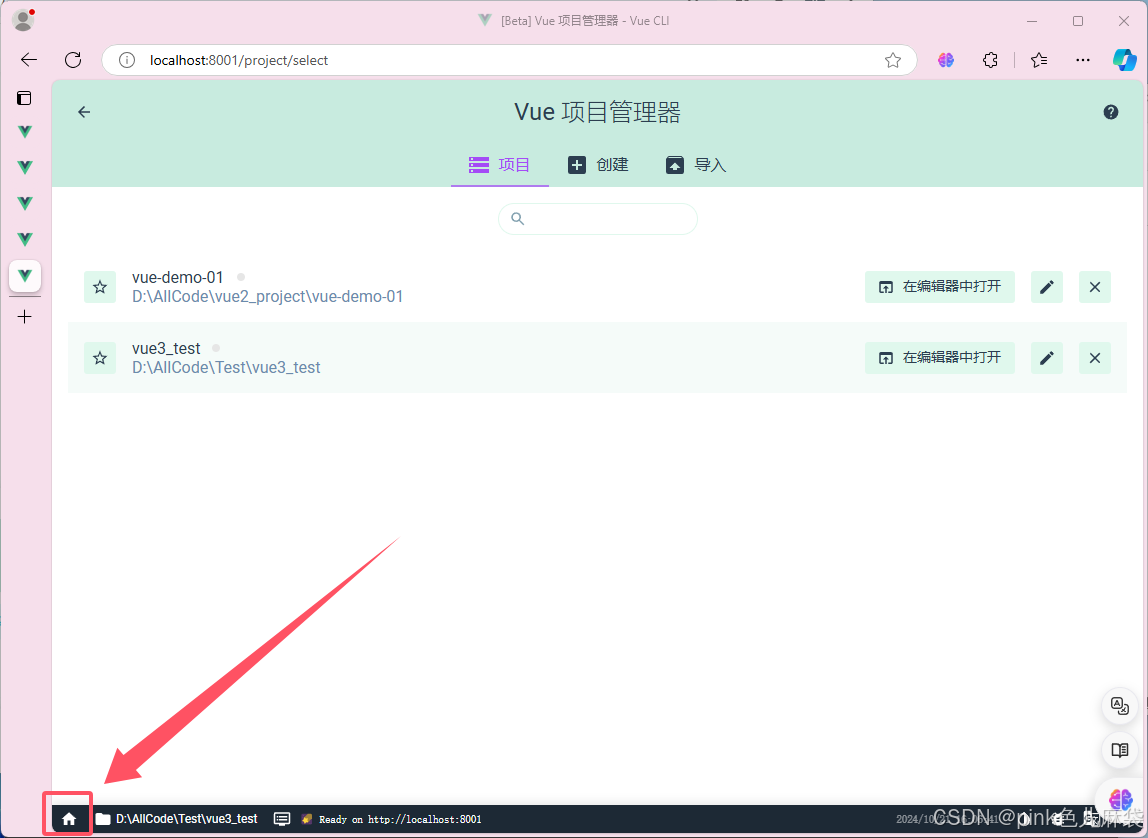Open the favorites list icon
This screenshot has width=1148, height=838.
point(1038,60)
